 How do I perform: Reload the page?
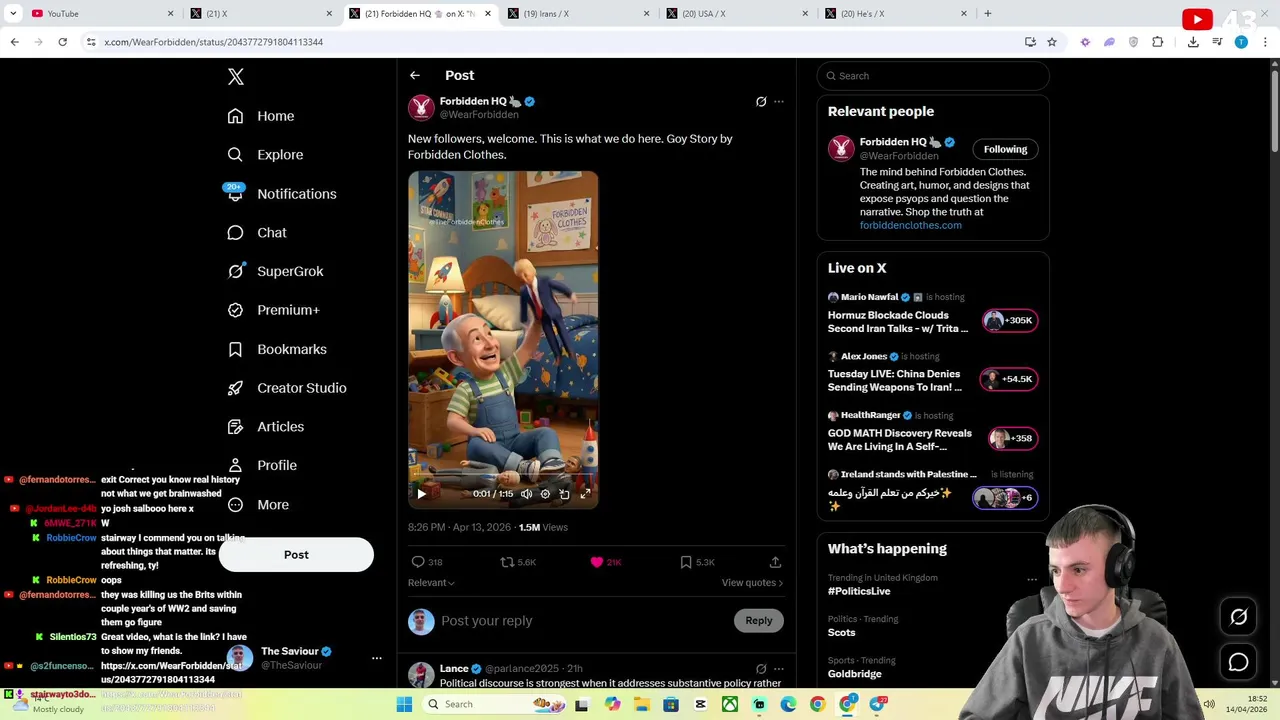(62, 42)
